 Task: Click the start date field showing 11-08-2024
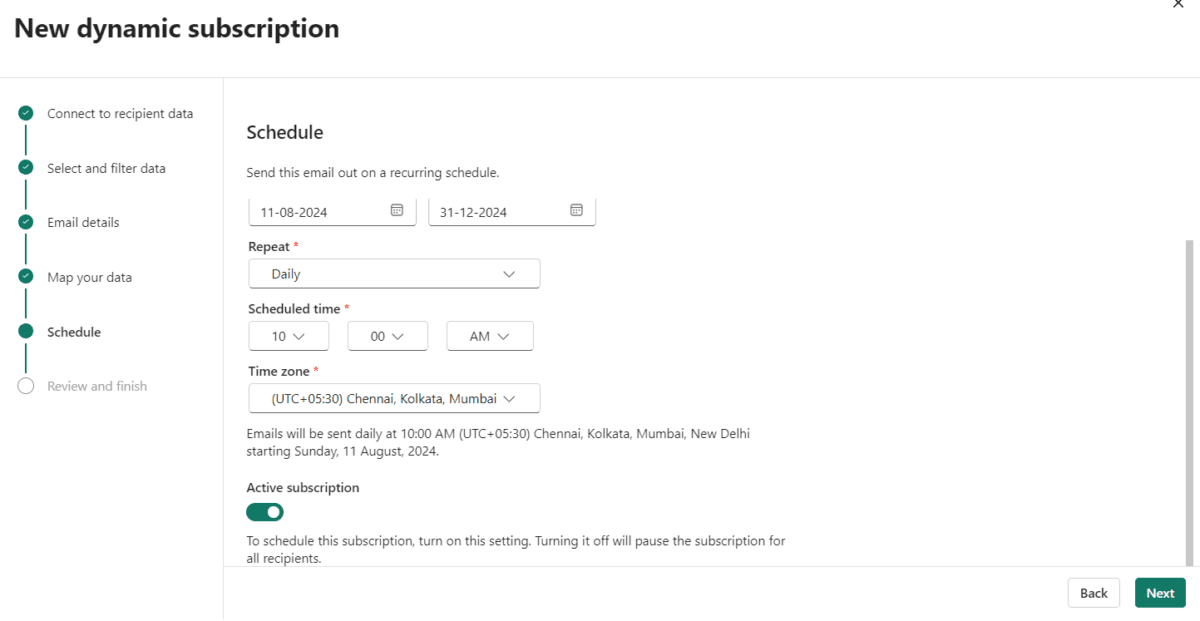(x=320, y=211)
